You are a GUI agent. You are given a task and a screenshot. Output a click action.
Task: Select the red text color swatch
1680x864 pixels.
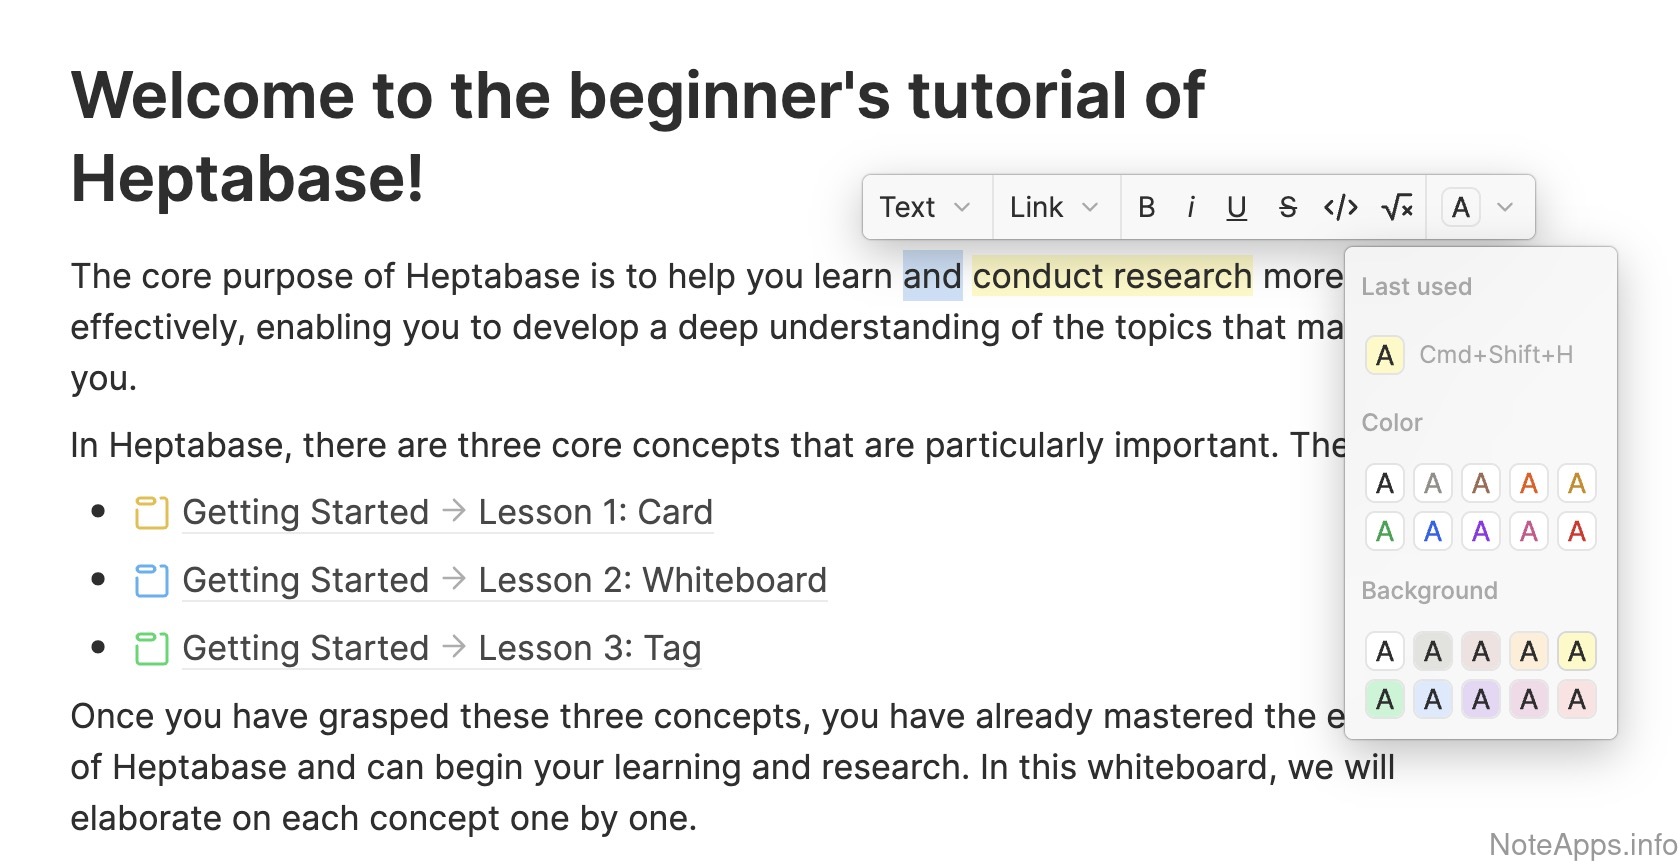(1577, 531)
